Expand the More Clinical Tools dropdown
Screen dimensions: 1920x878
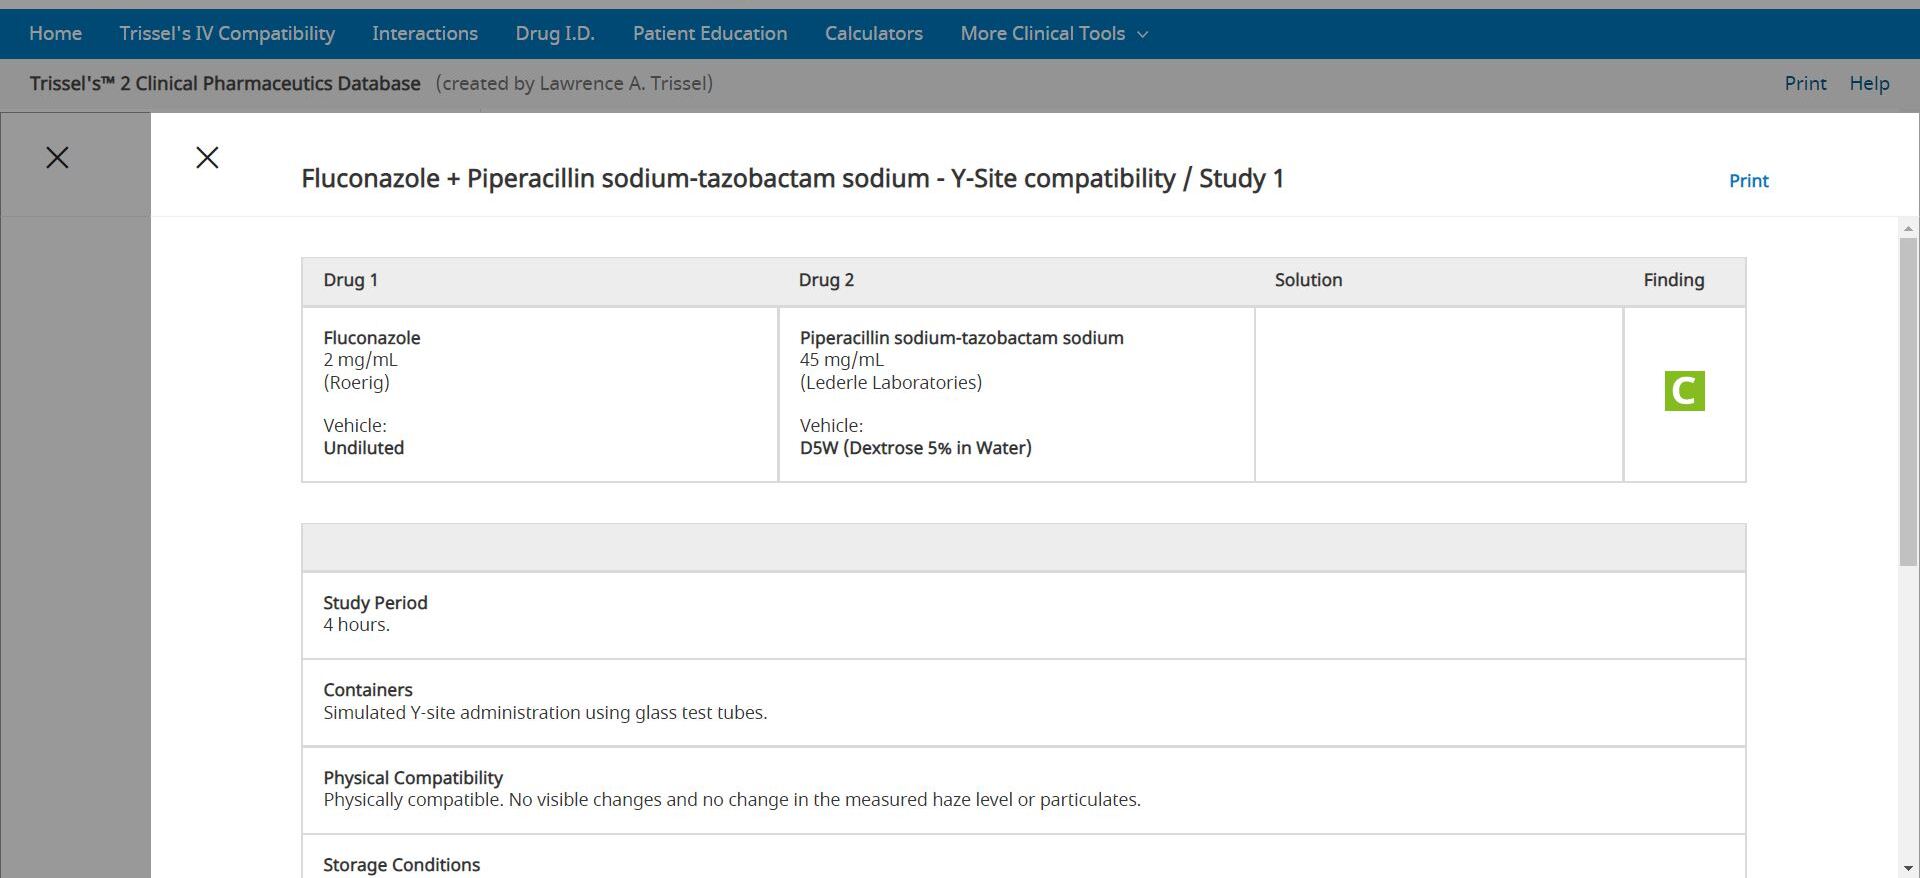[1053, 34]
